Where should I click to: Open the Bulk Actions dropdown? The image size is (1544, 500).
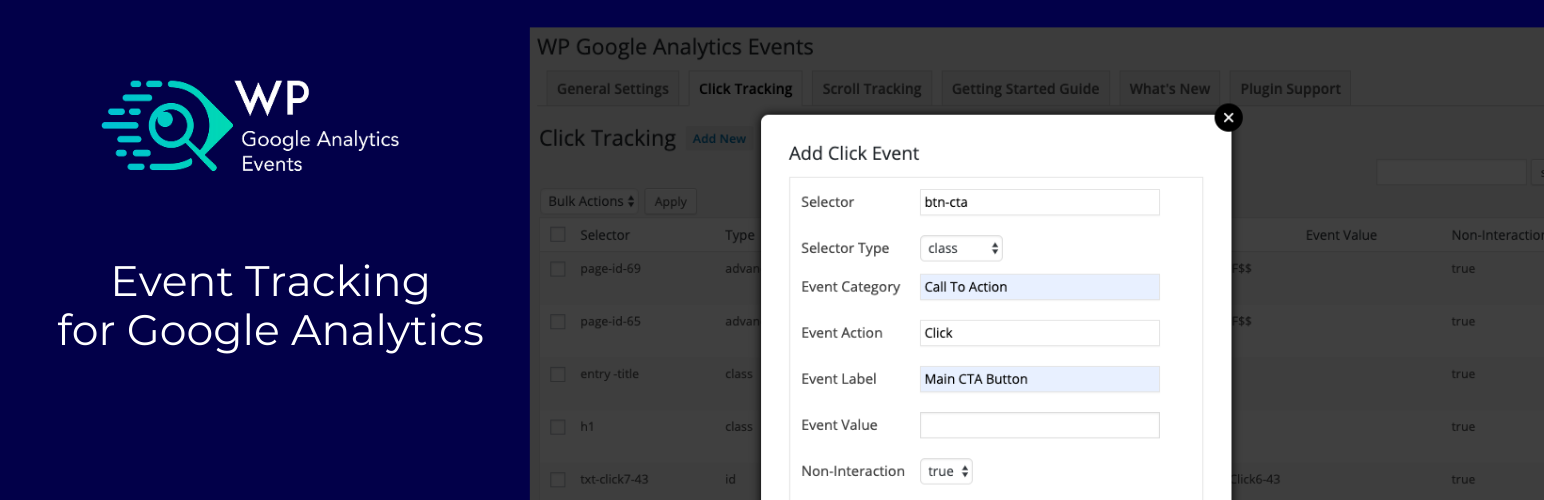(x=592, y=201)
